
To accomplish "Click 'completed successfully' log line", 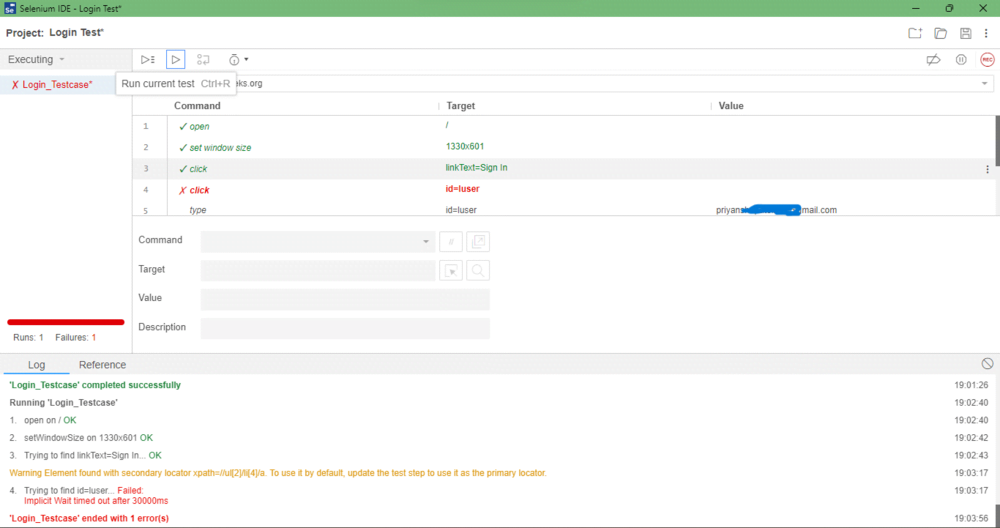I will pyautogui.click(x=95, y=385).
